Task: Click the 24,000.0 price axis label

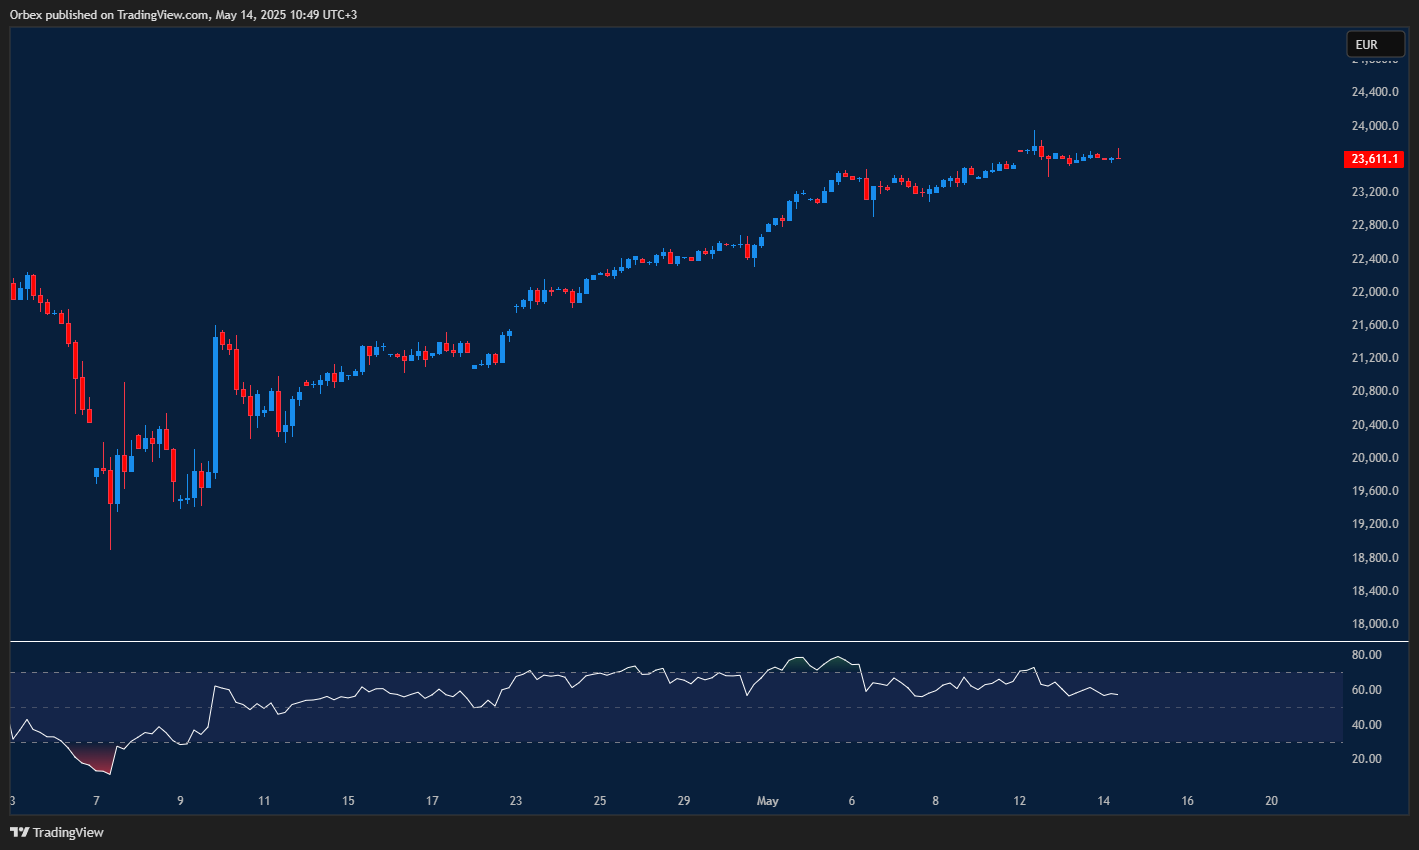Action: coord(1374,126)
